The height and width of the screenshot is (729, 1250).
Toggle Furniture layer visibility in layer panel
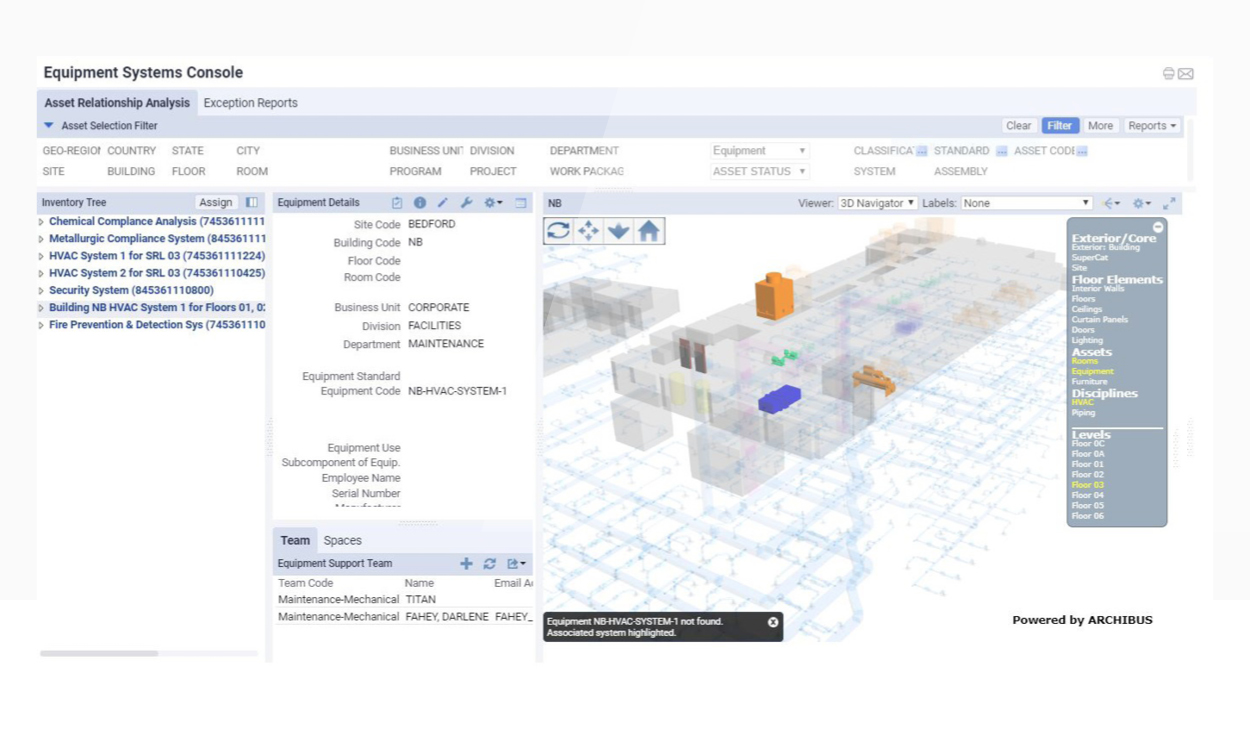pyautogui.click(x=1089, y=382)
